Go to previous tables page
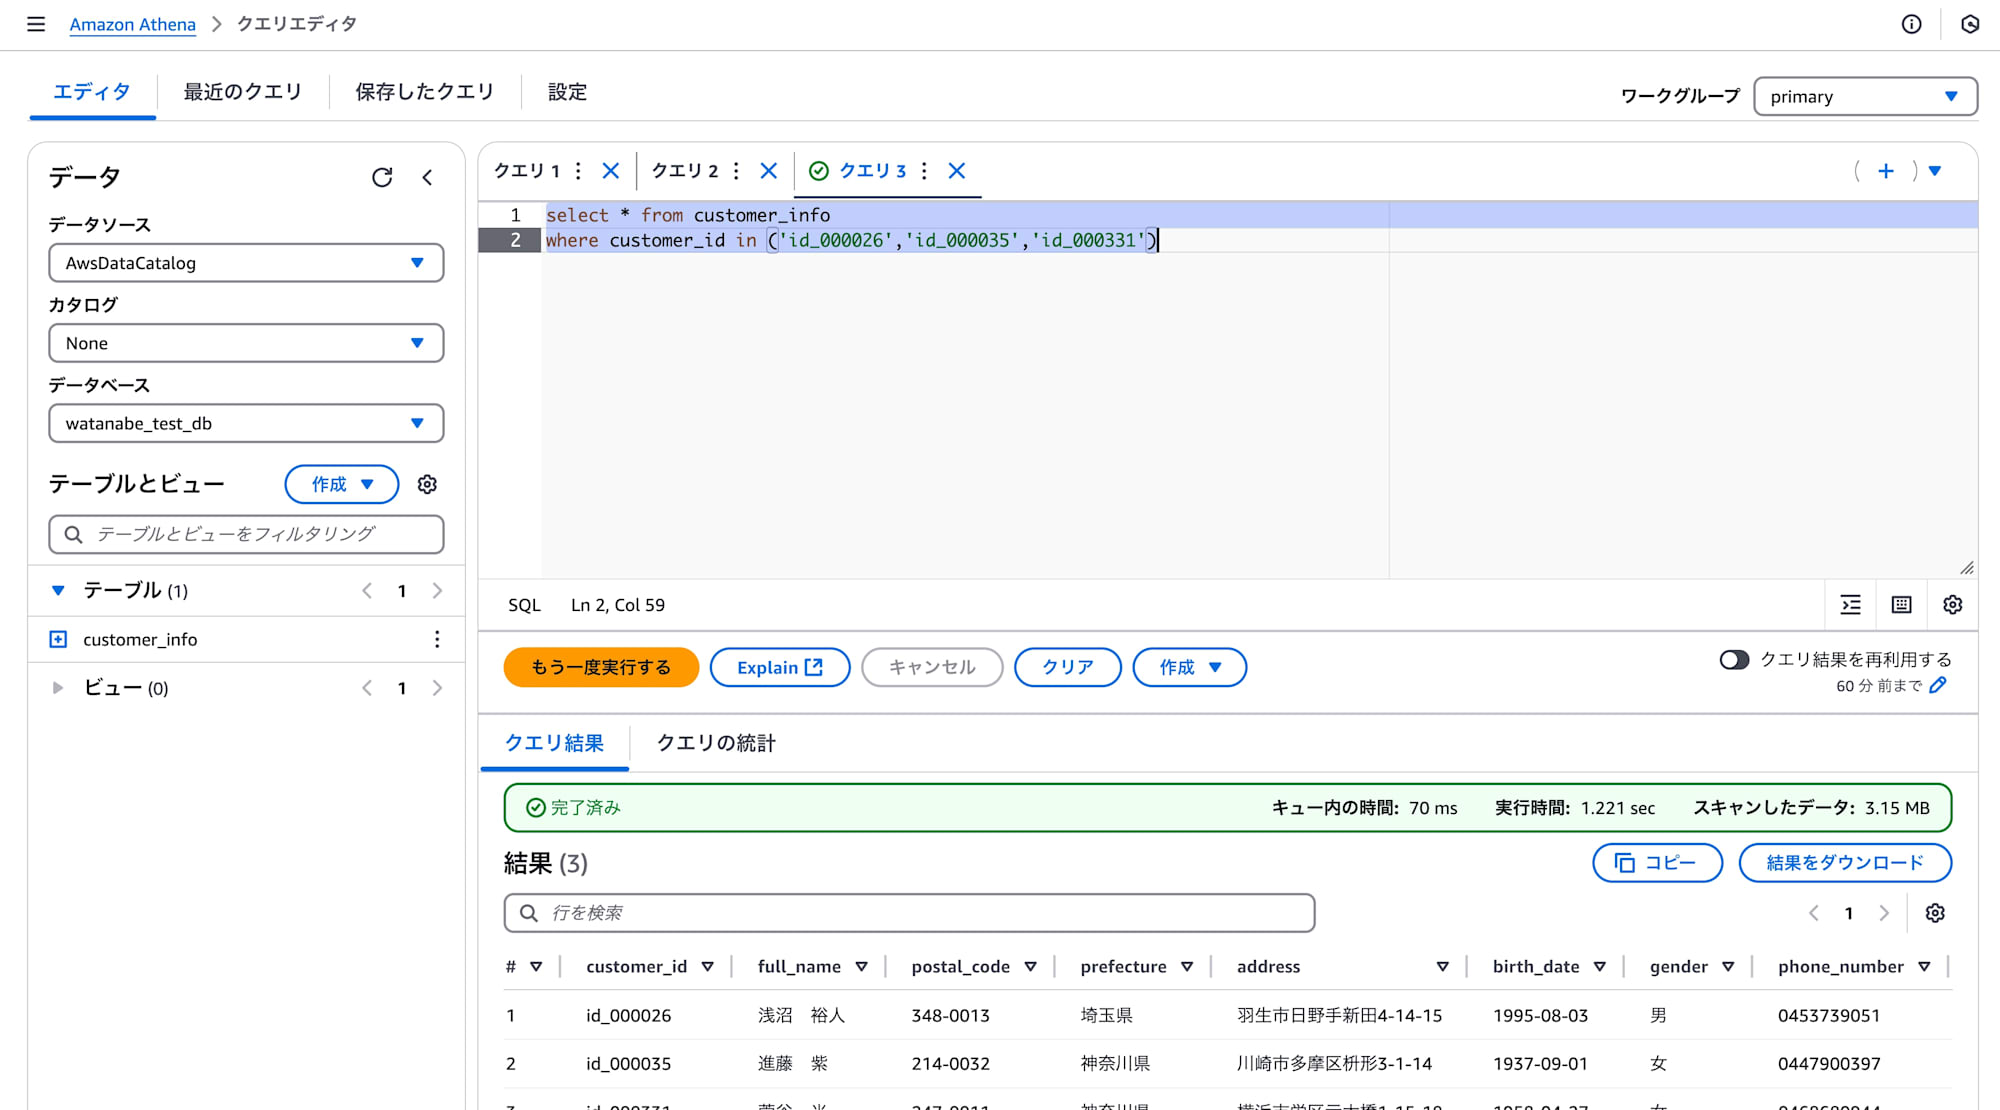Viewport: 2000px width, 1110px height. (367, 591)
